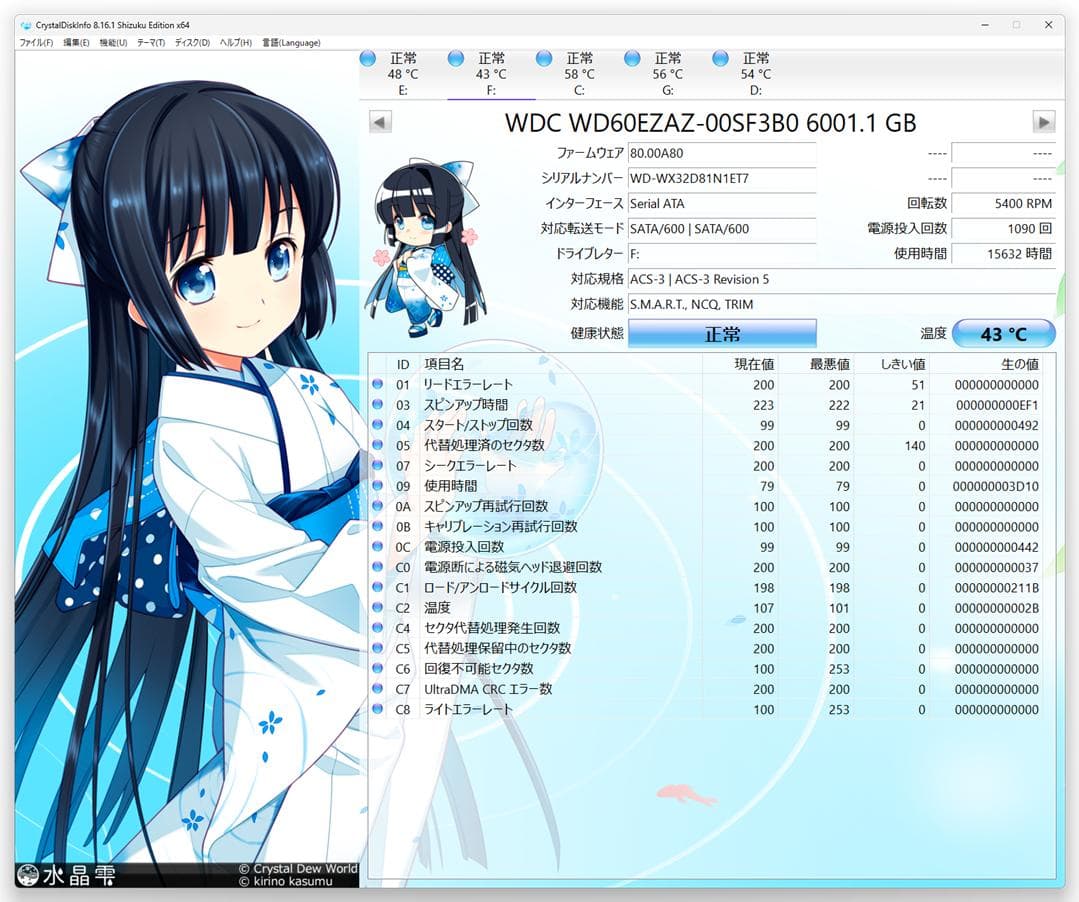Click the disk icon above drive G:
The width and height of the screenshot is (1079, 902).
[x=631, y=57]
